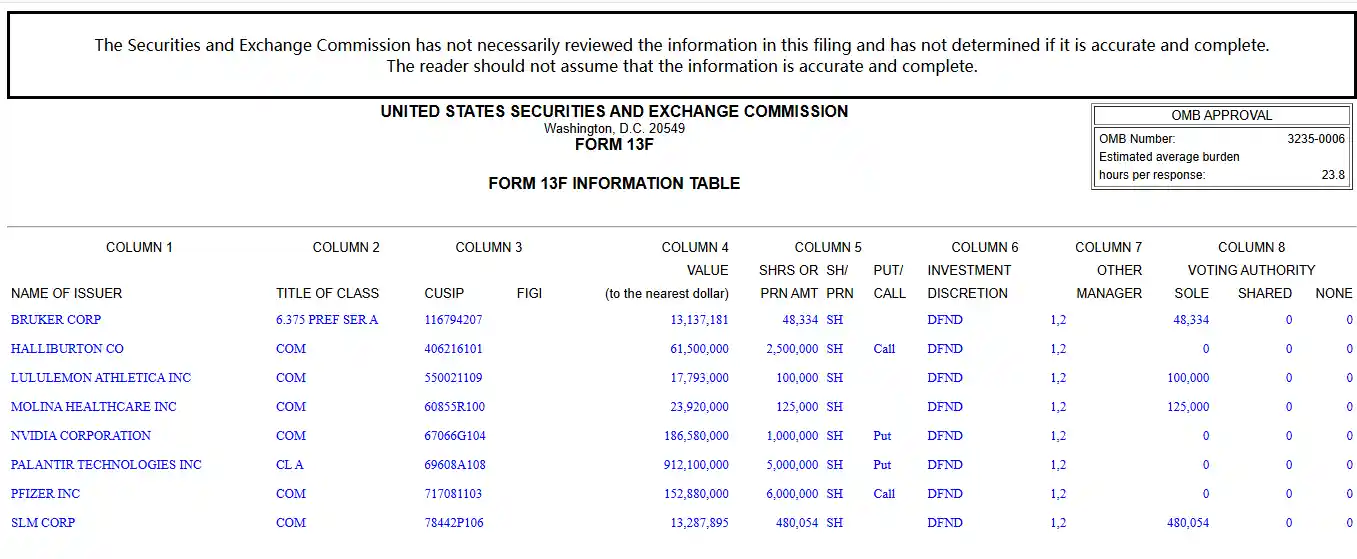Click the PFIZER INC issuer name
The image size is (1357, 559).
point(46,494)
